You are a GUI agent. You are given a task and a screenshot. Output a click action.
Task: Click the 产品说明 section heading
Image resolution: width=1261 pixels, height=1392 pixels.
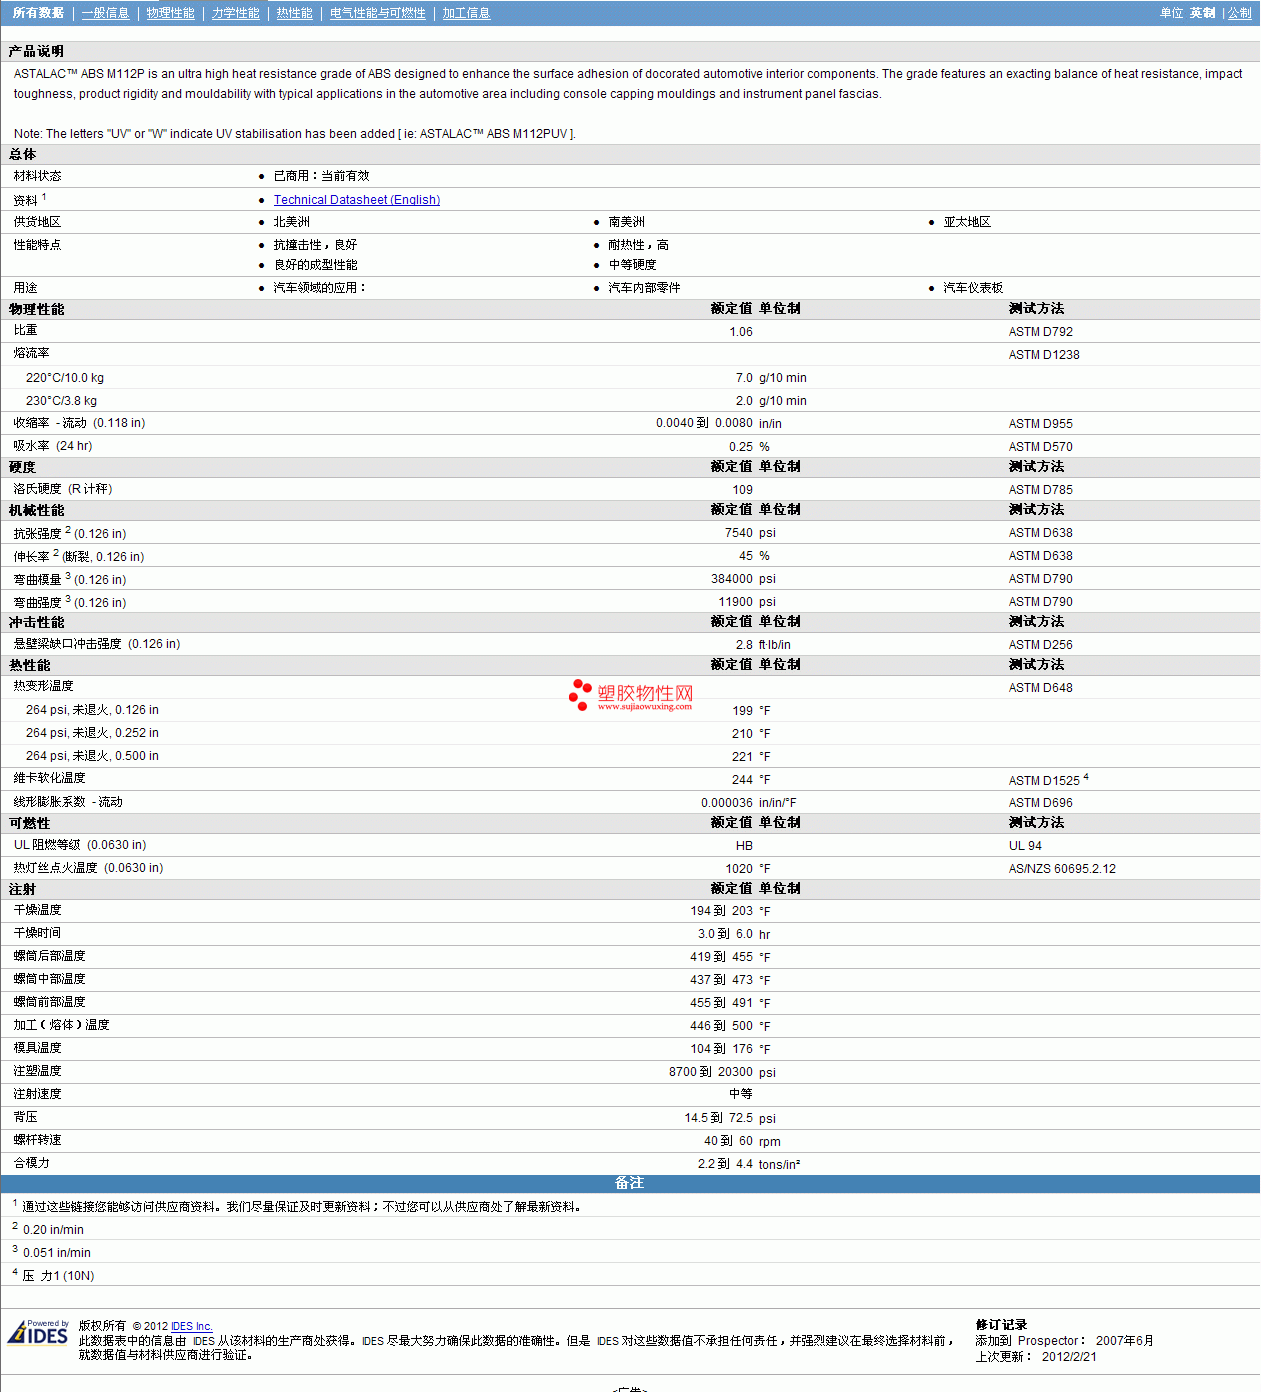tap(36, 51)
